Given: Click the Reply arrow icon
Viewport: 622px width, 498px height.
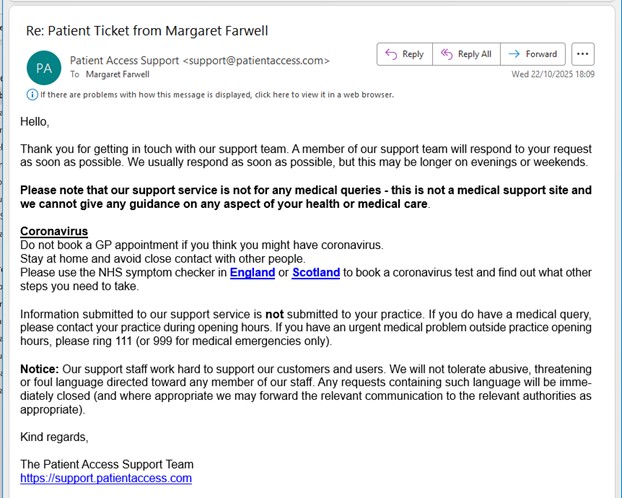Looking at the screenshot, I should [x=389, y=54].
